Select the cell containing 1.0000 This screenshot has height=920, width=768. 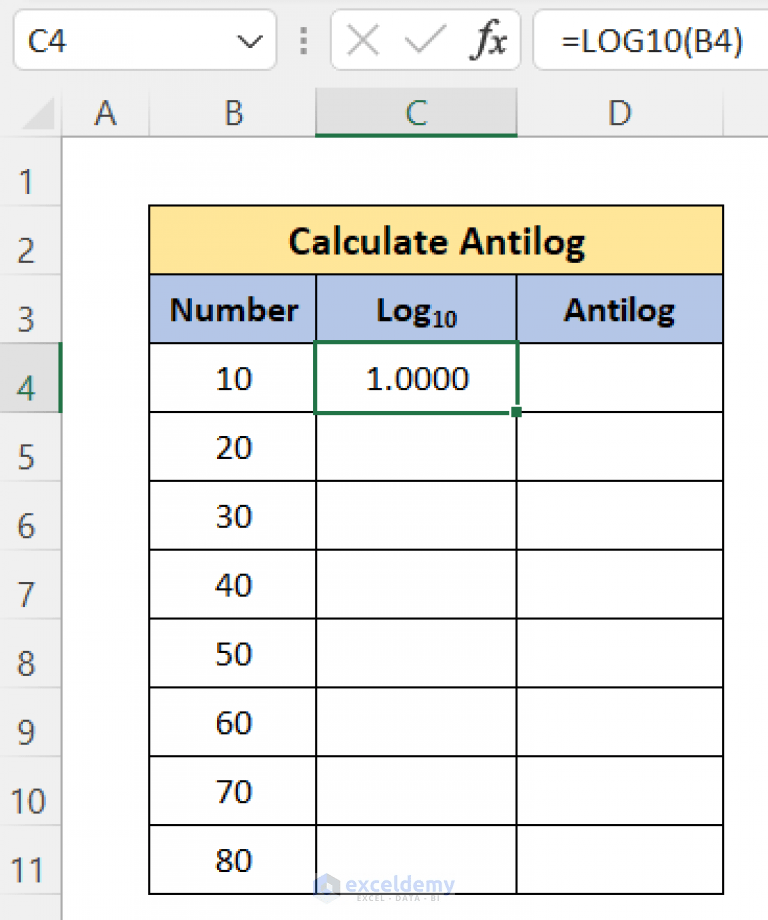tap(416, 378)
